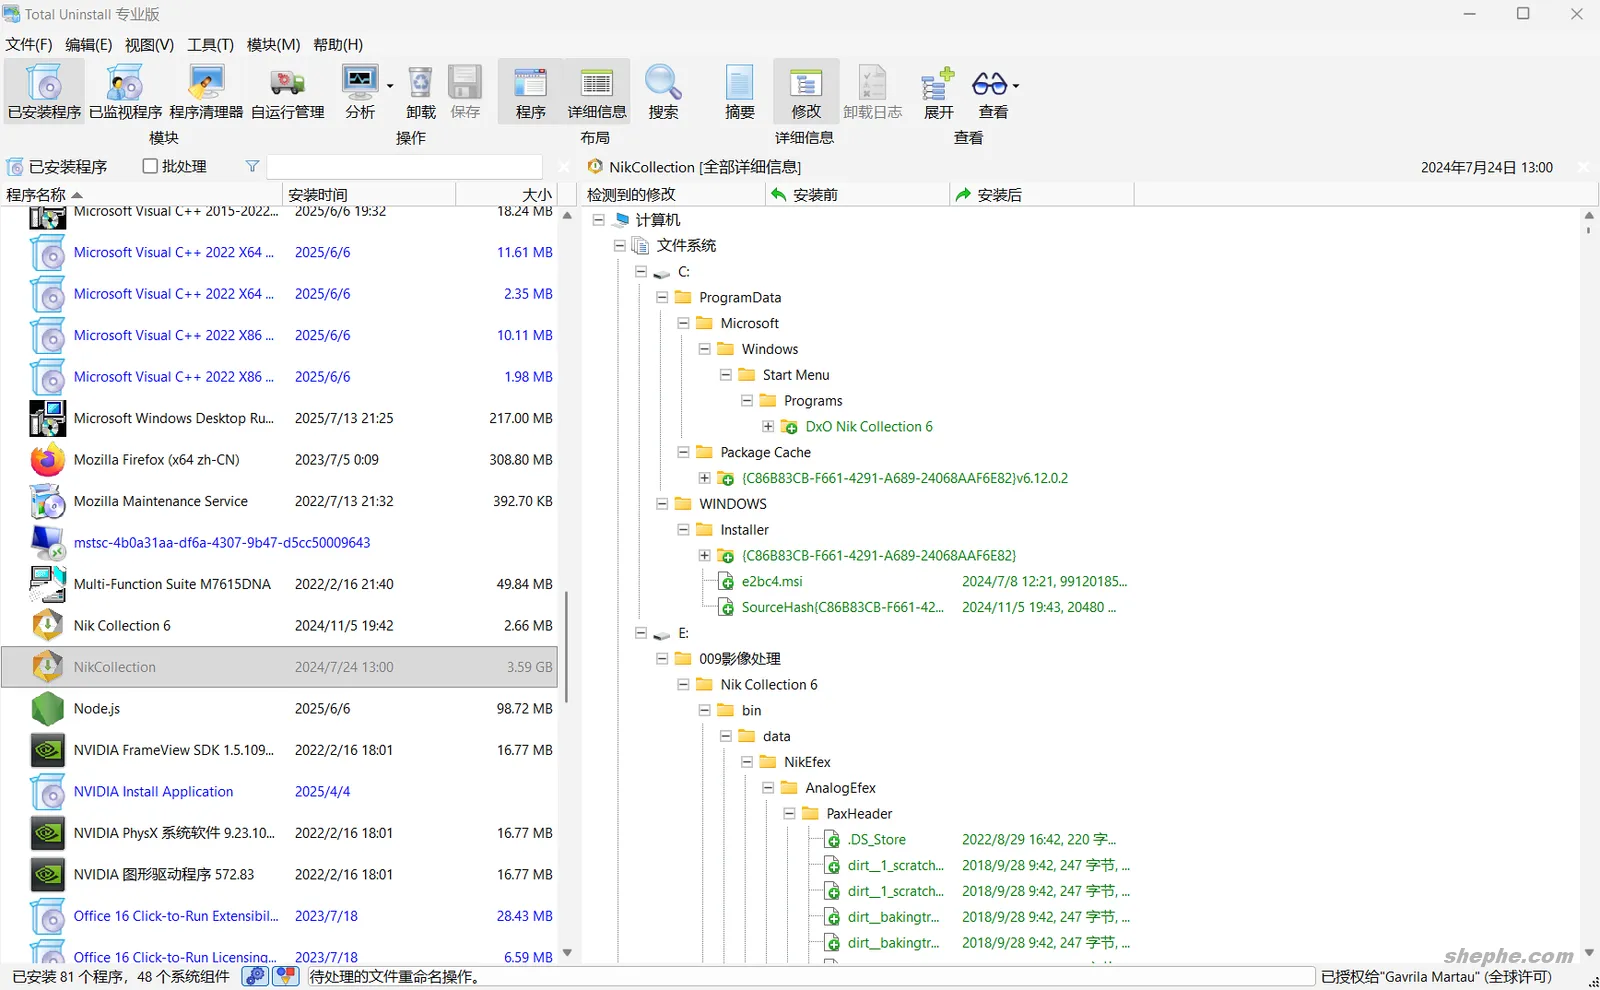Click the program list vertical scrollbar
This screenshot has height=990, width=1600.
pos(567,645)
